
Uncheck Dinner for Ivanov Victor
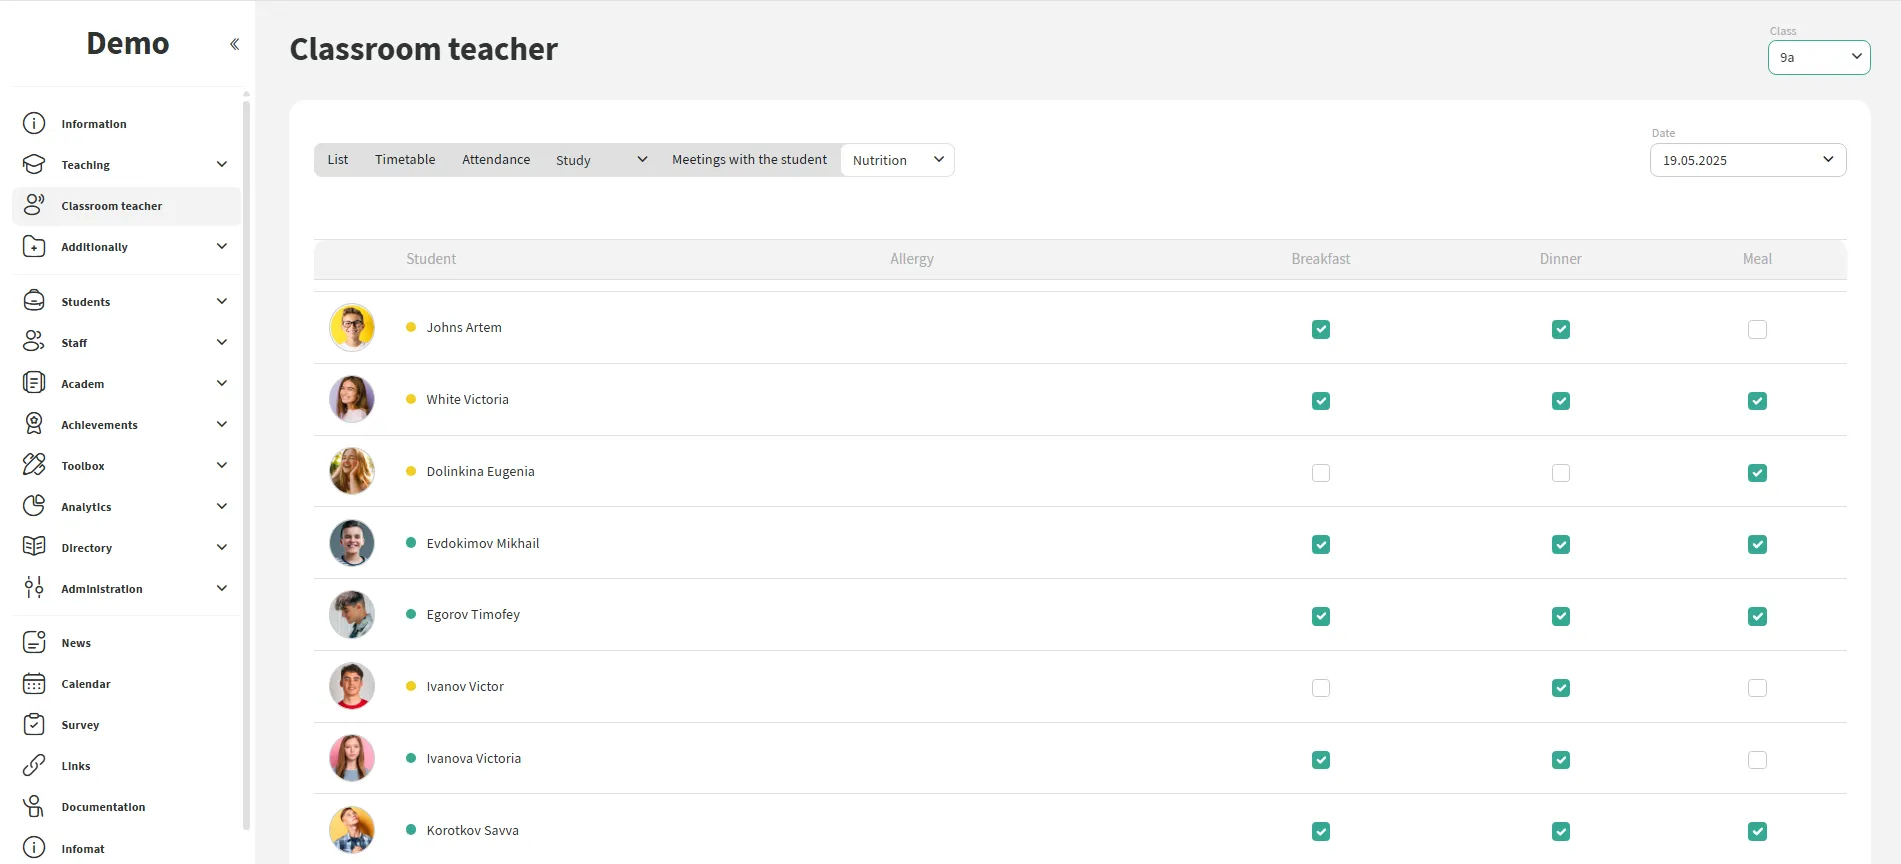1560,688
